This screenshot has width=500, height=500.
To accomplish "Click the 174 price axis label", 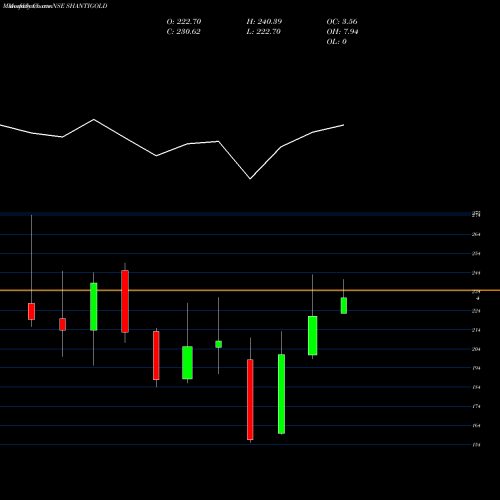I will coord(476,406).
